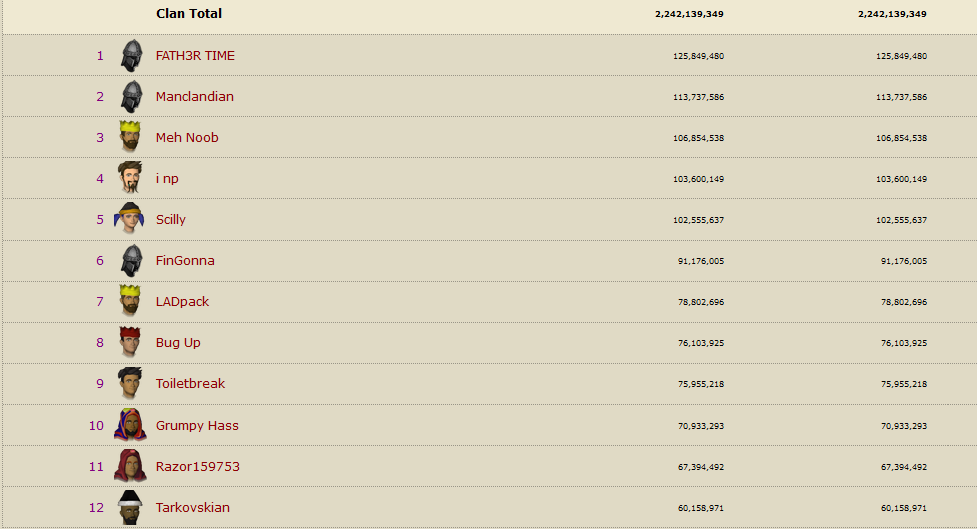Viewport: 977px width, 529px height.
Task: Click i np's bearded avatar icon
Action: coord(130,178)
